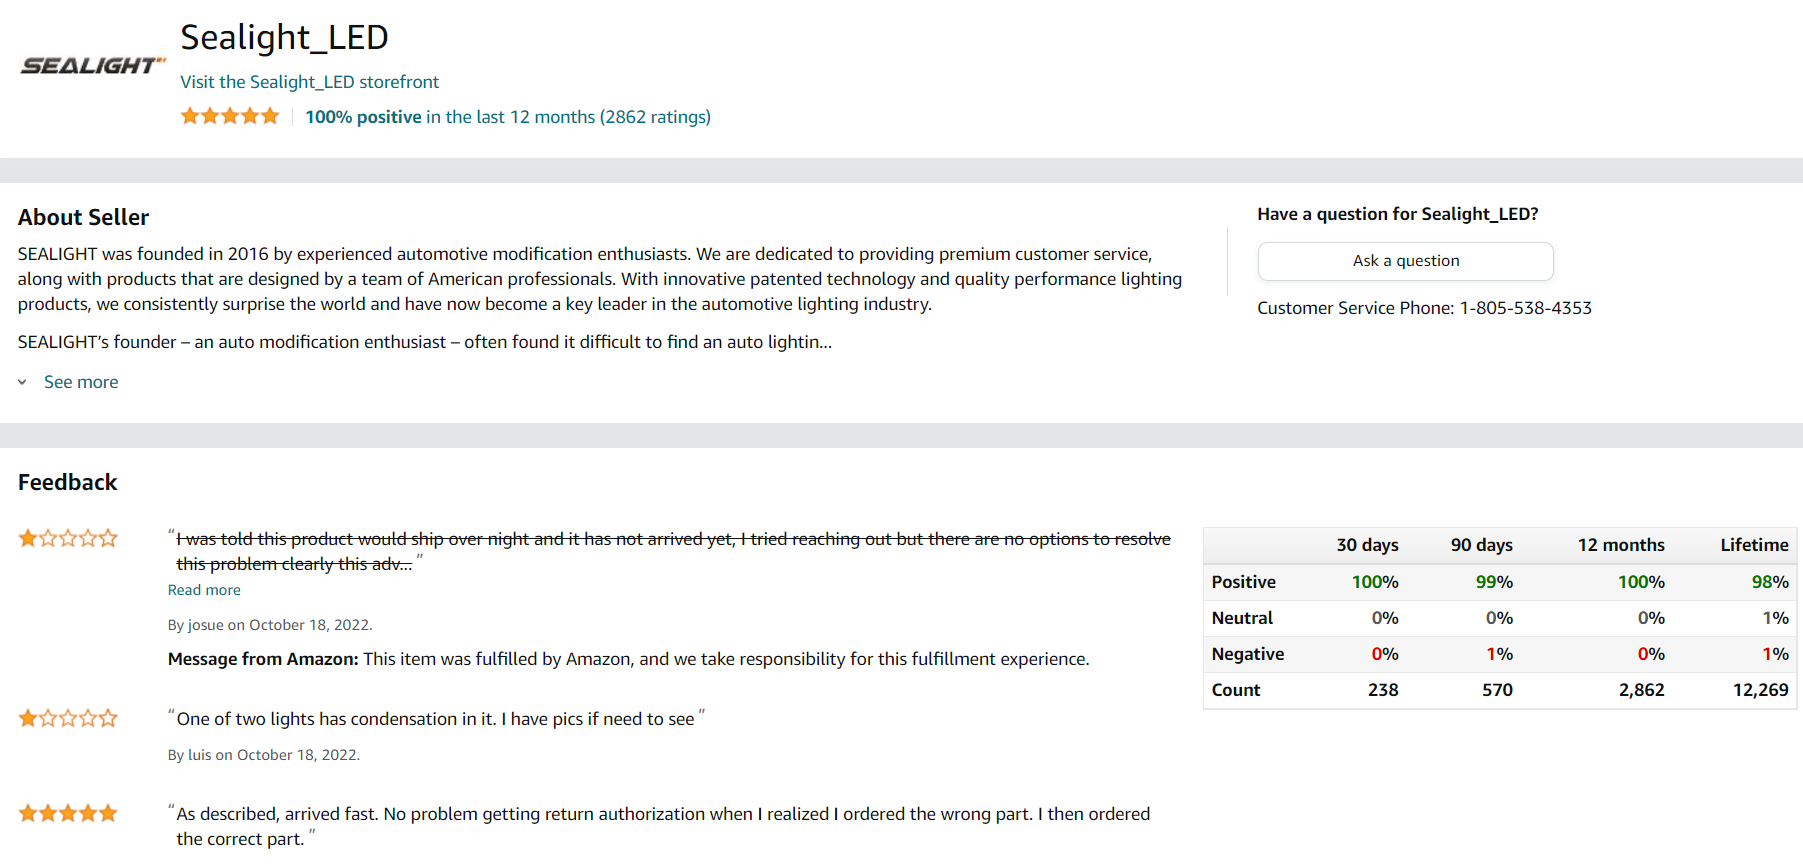Select the 12 months column header

[x=1621, y=545]
